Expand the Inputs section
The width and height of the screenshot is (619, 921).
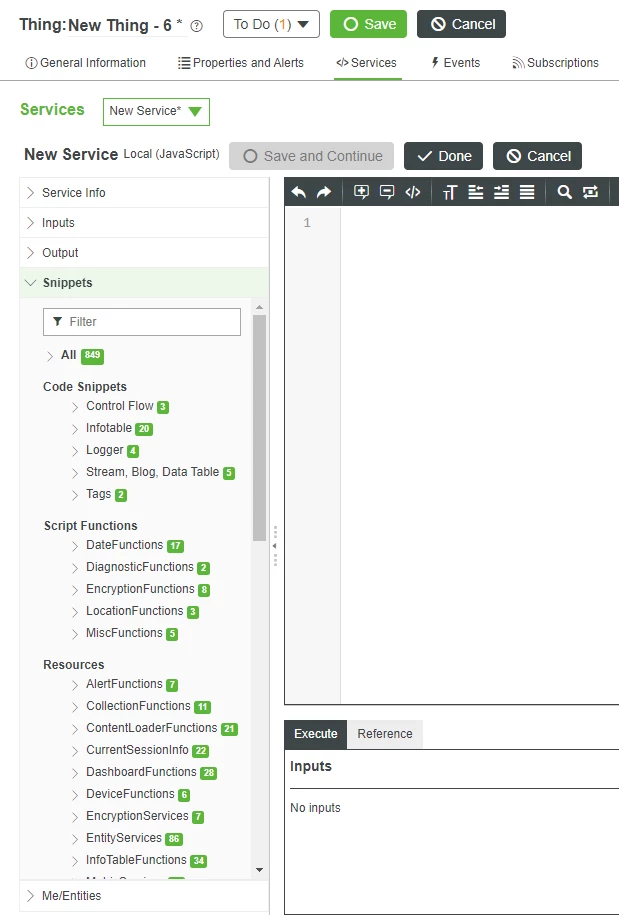coord(144,223)
